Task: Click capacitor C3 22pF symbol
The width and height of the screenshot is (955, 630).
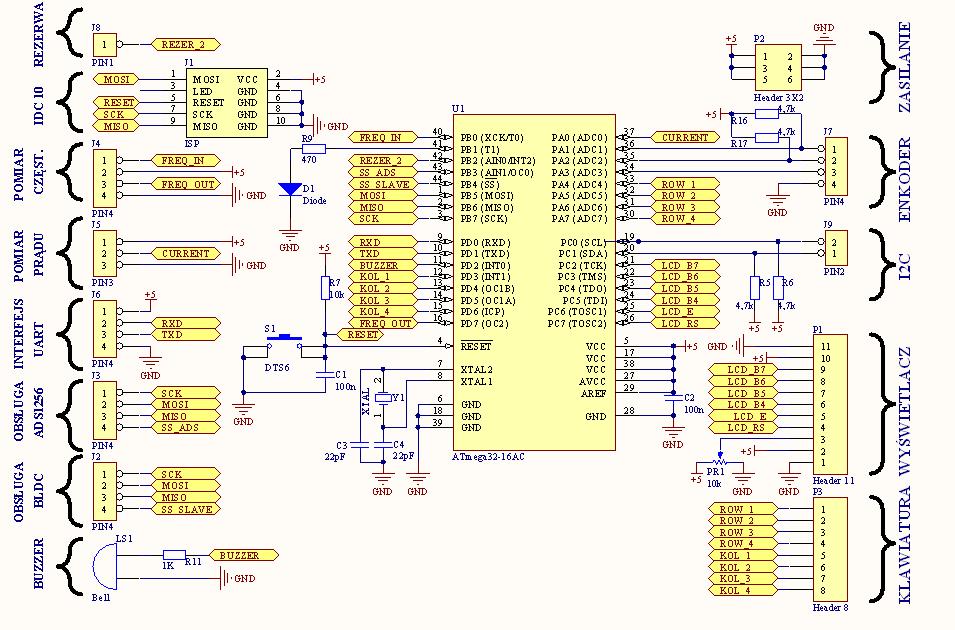Action: (x=360, y=445)
